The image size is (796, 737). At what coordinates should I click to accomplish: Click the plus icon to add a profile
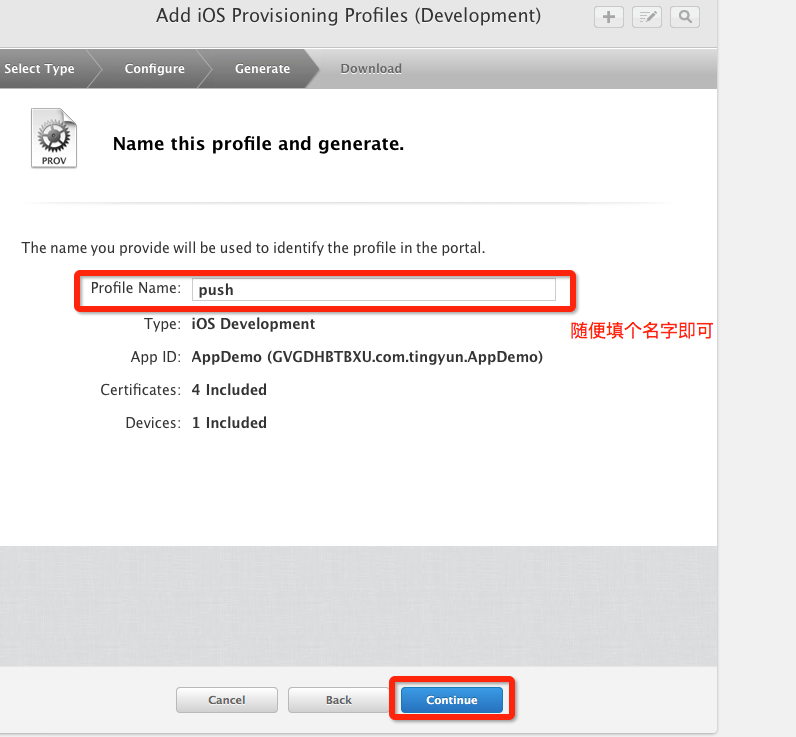(x=607, y=17)
